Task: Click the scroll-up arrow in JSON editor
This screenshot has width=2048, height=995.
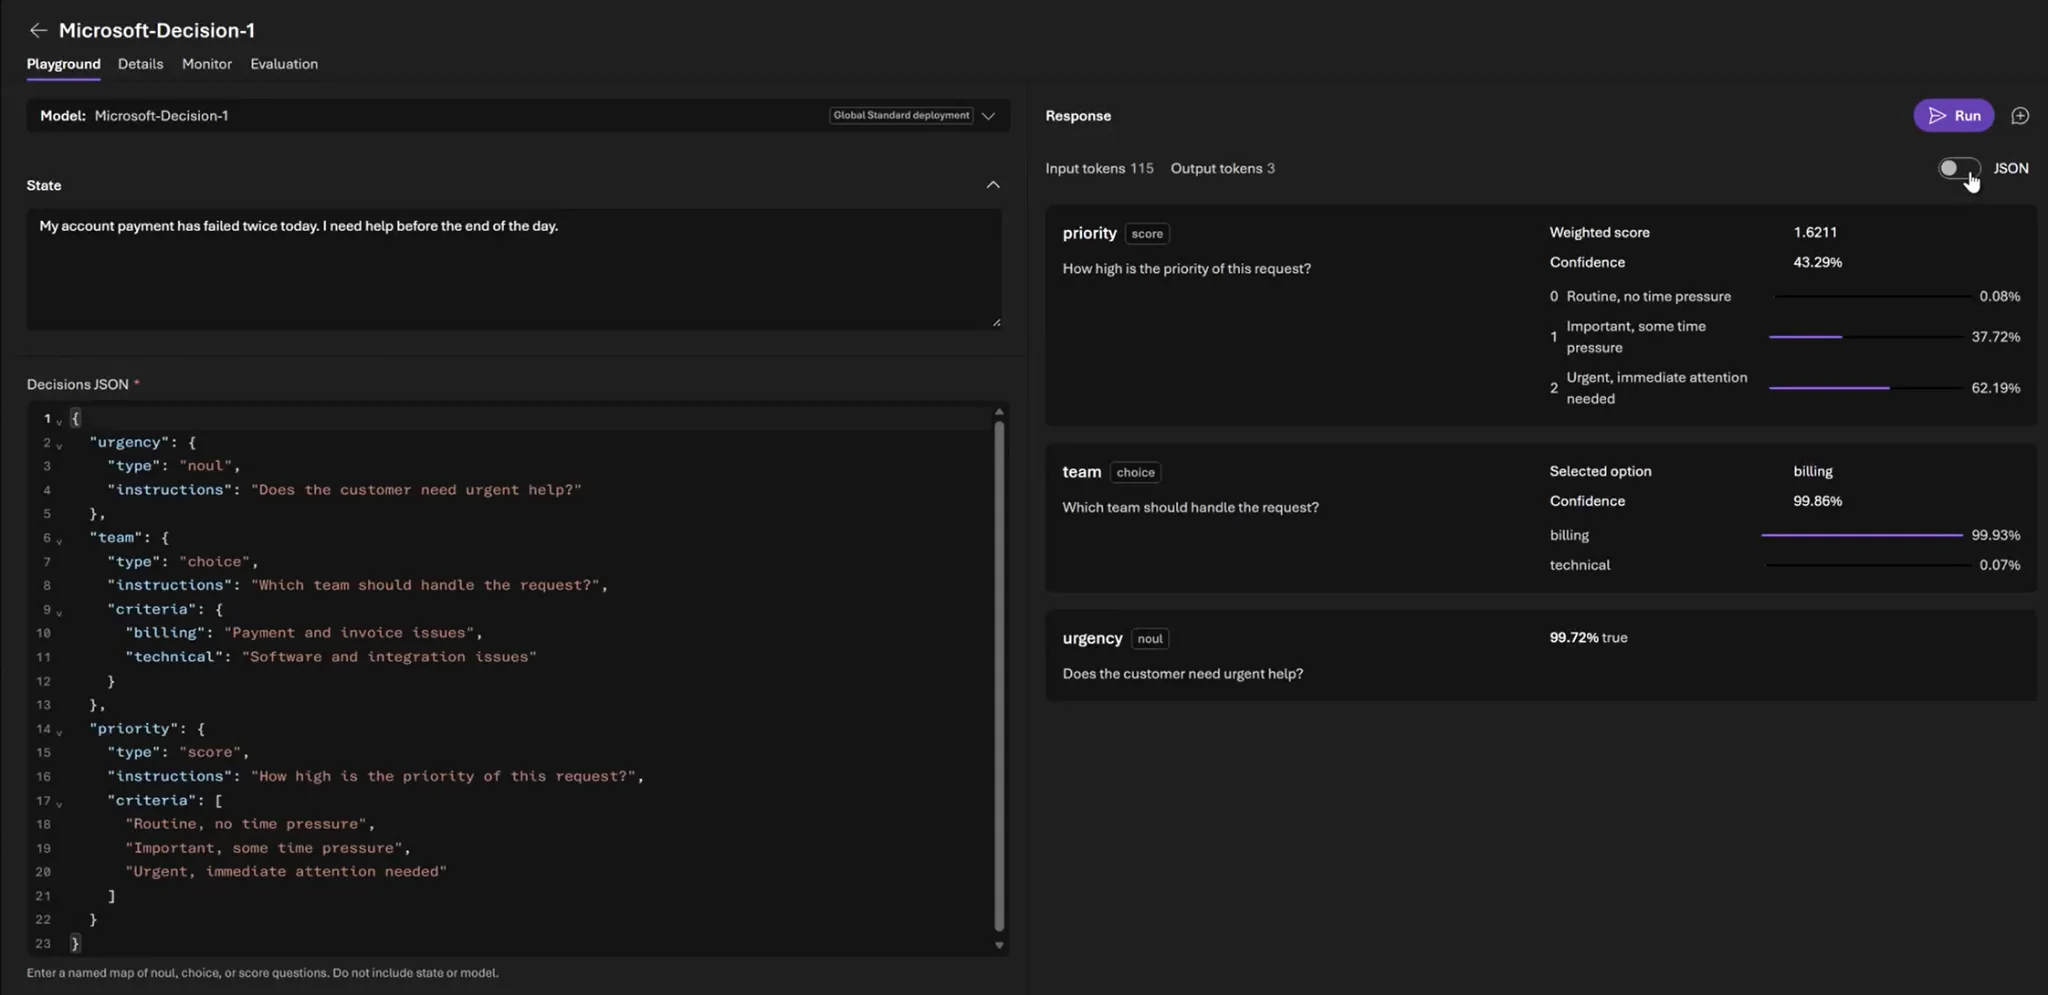Action: (x=998, y=412)
